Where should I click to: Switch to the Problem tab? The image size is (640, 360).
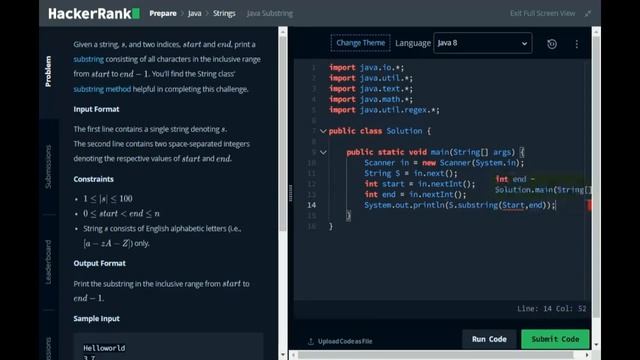[x=49, y=71]
